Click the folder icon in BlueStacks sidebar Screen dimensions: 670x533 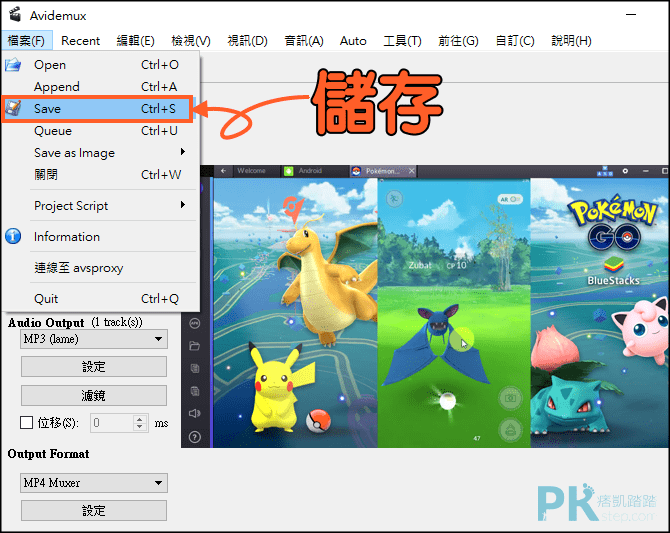tap(195, 345)
